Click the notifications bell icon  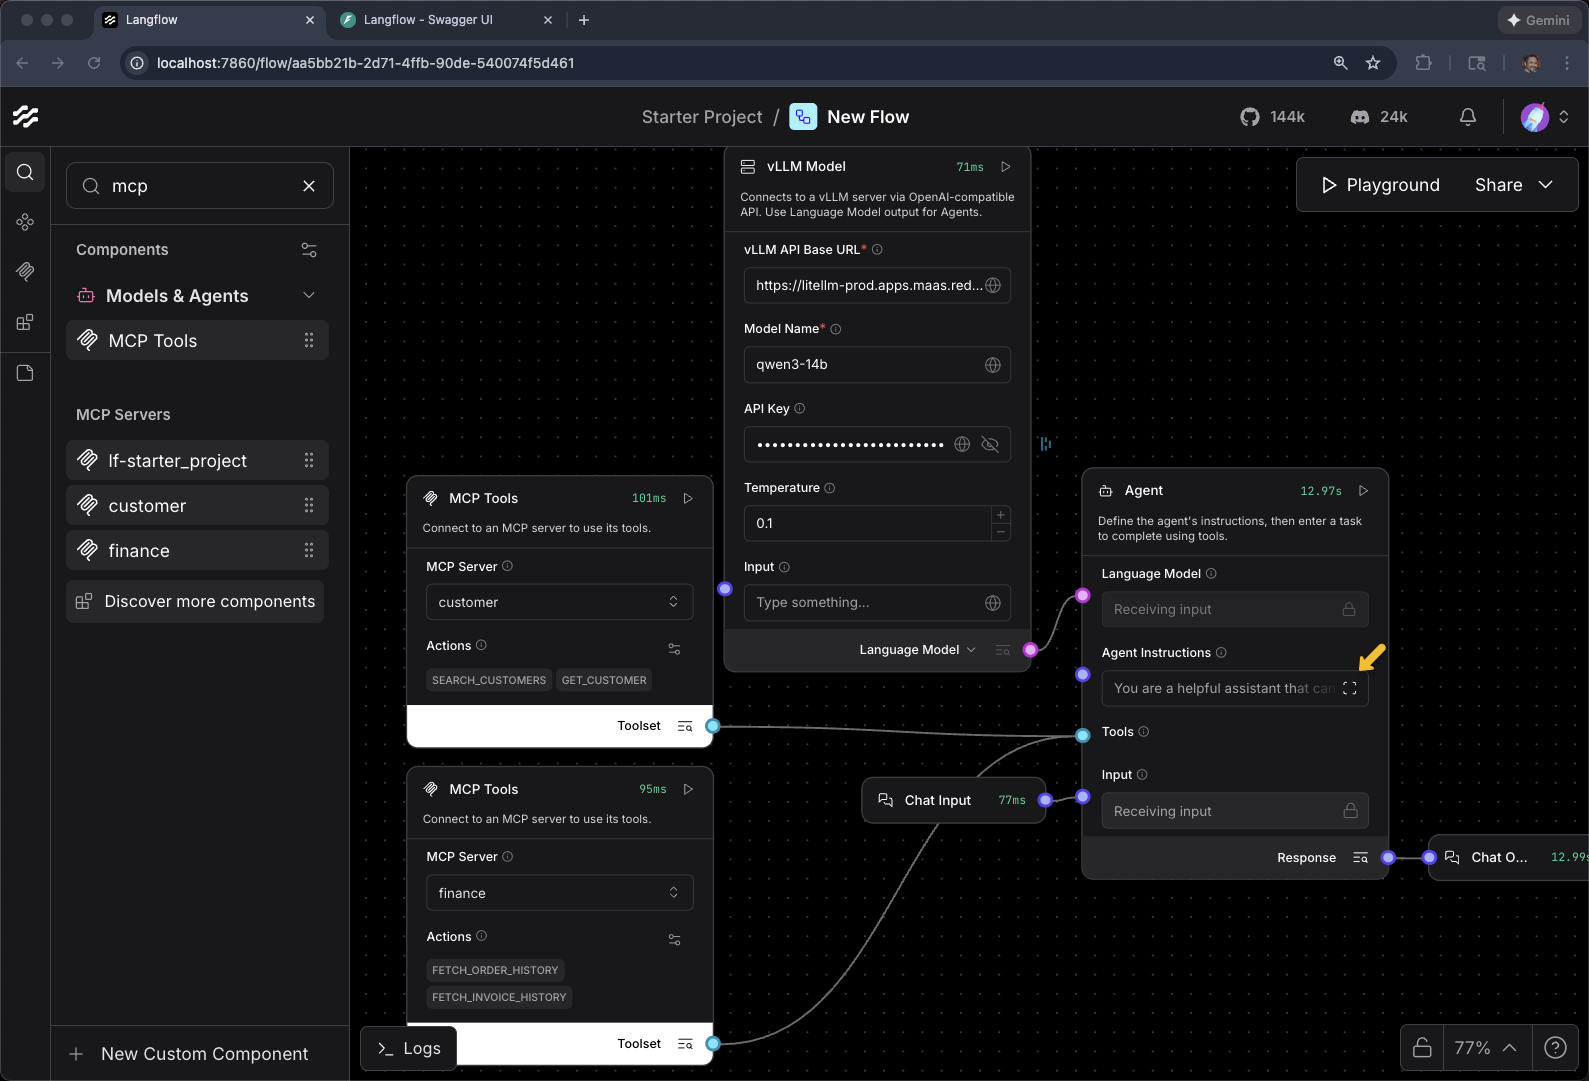click(1467, 117)
